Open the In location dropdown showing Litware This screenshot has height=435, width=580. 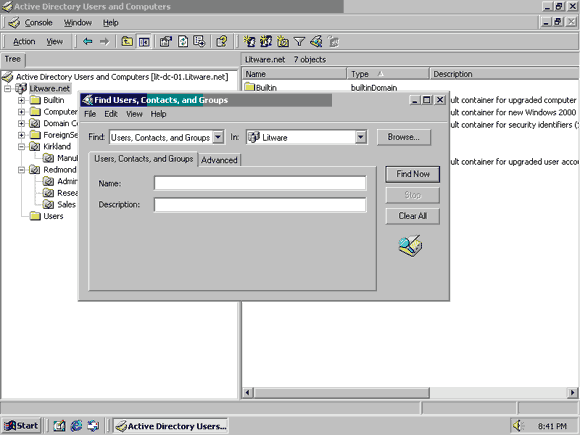(x=360, y=138)
